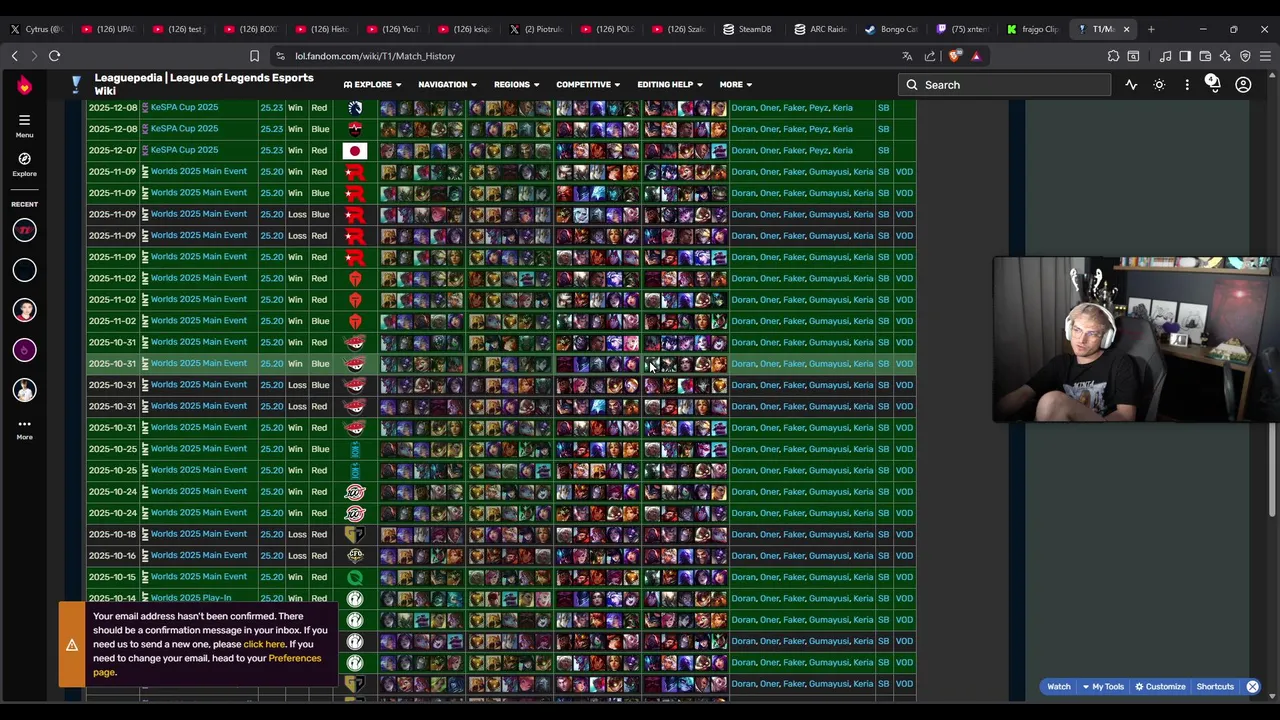Expand the My Tools menu in bottom bar
Viewport: 1280px width, 720px height.
click(1103, 687)
